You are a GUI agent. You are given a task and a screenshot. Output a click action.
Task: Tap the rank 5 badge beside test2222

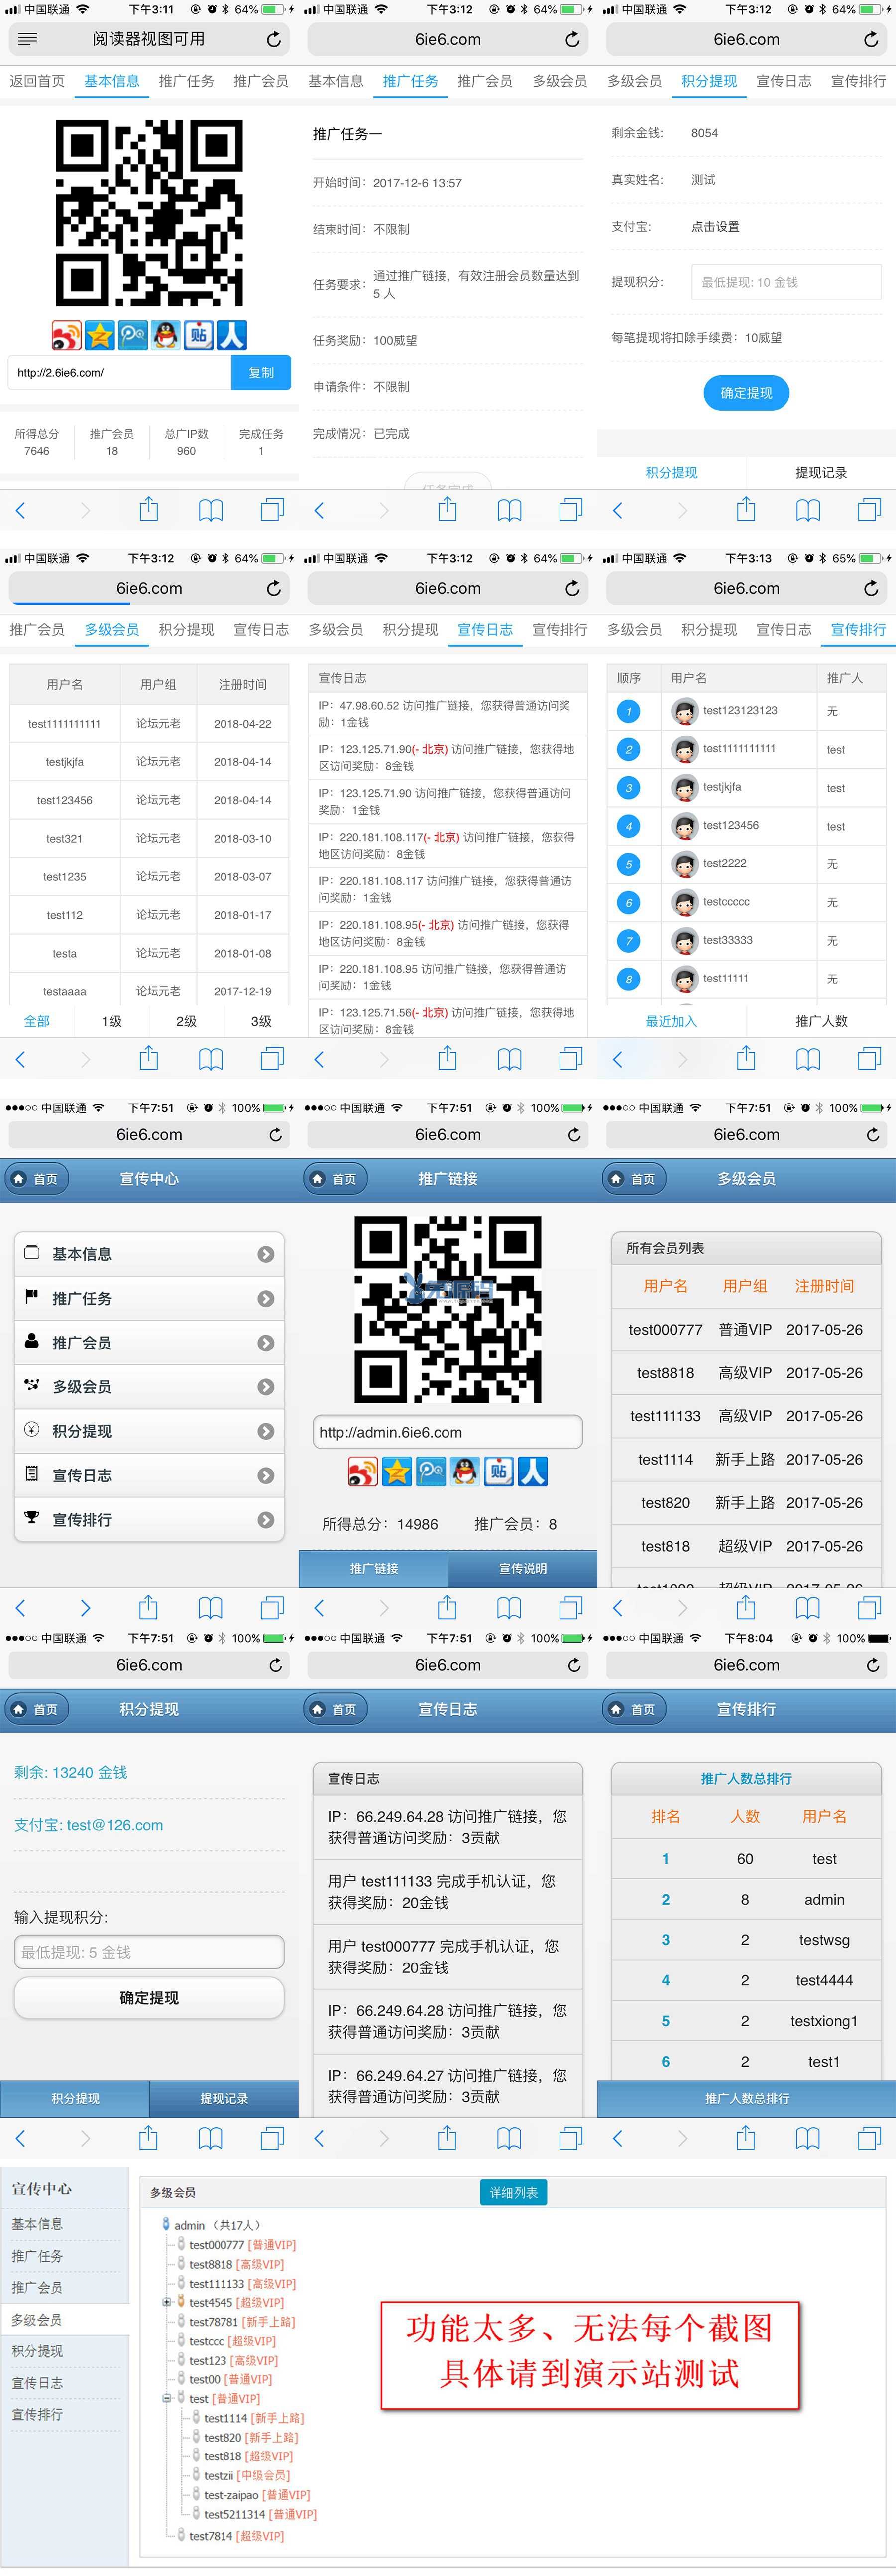tap(628, 864)
